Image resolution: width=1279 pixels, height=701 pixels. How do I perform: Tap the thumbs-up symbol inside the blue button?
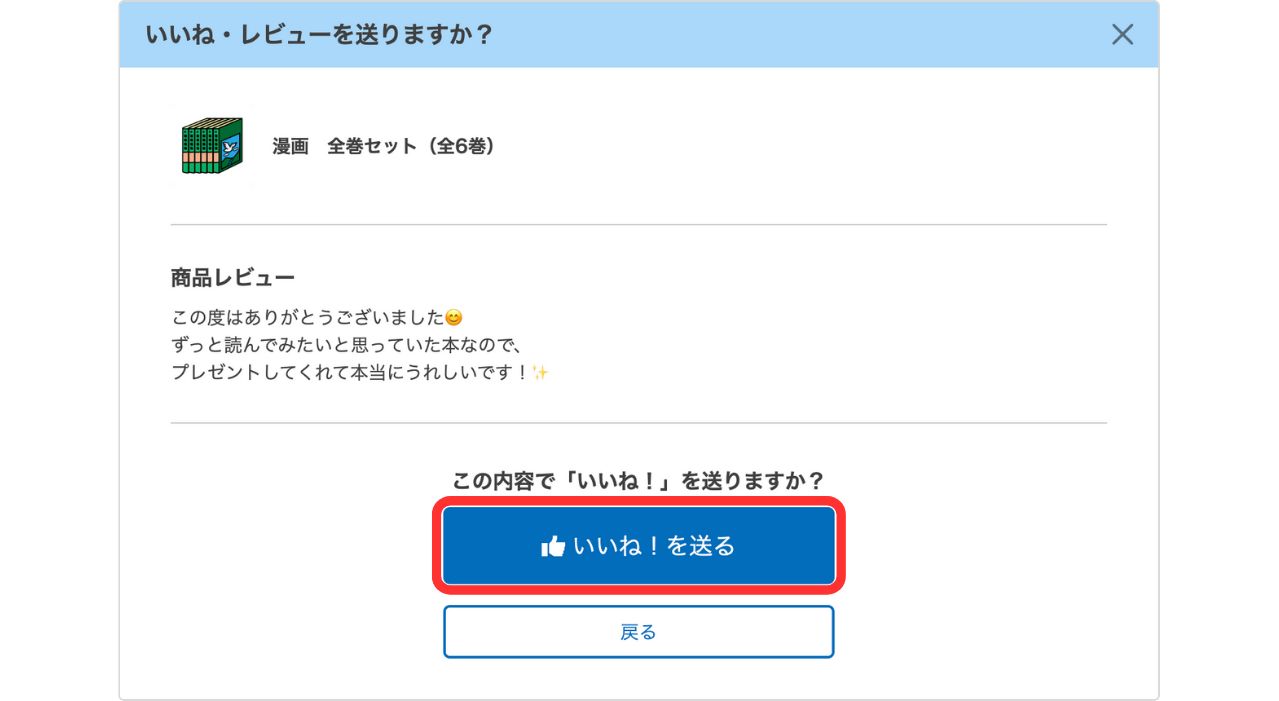tap(554, 546)
